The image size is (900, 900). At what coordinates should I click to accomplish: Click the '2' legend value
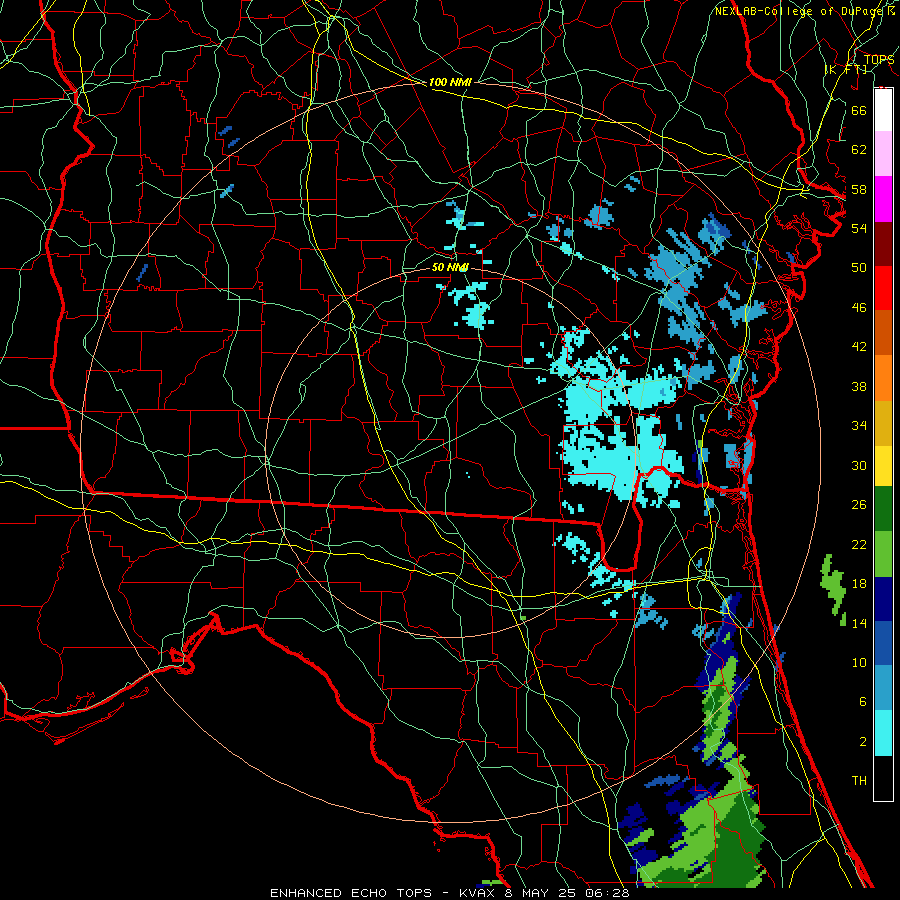(x=862, y=742)
